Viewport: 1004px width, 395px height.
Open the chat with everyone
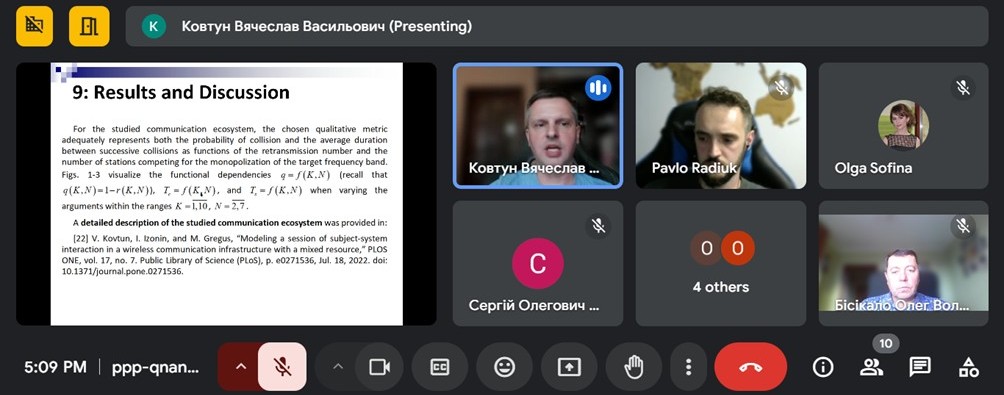(x=920, y=367)
